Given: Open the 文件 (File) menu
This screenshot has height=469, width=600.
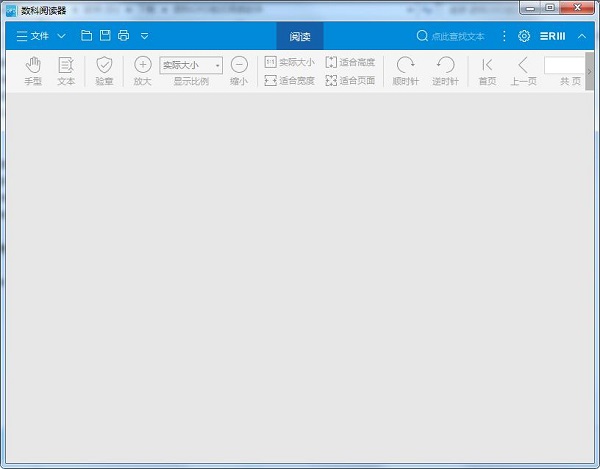Looking at the screenshot, I should [40, 36].
